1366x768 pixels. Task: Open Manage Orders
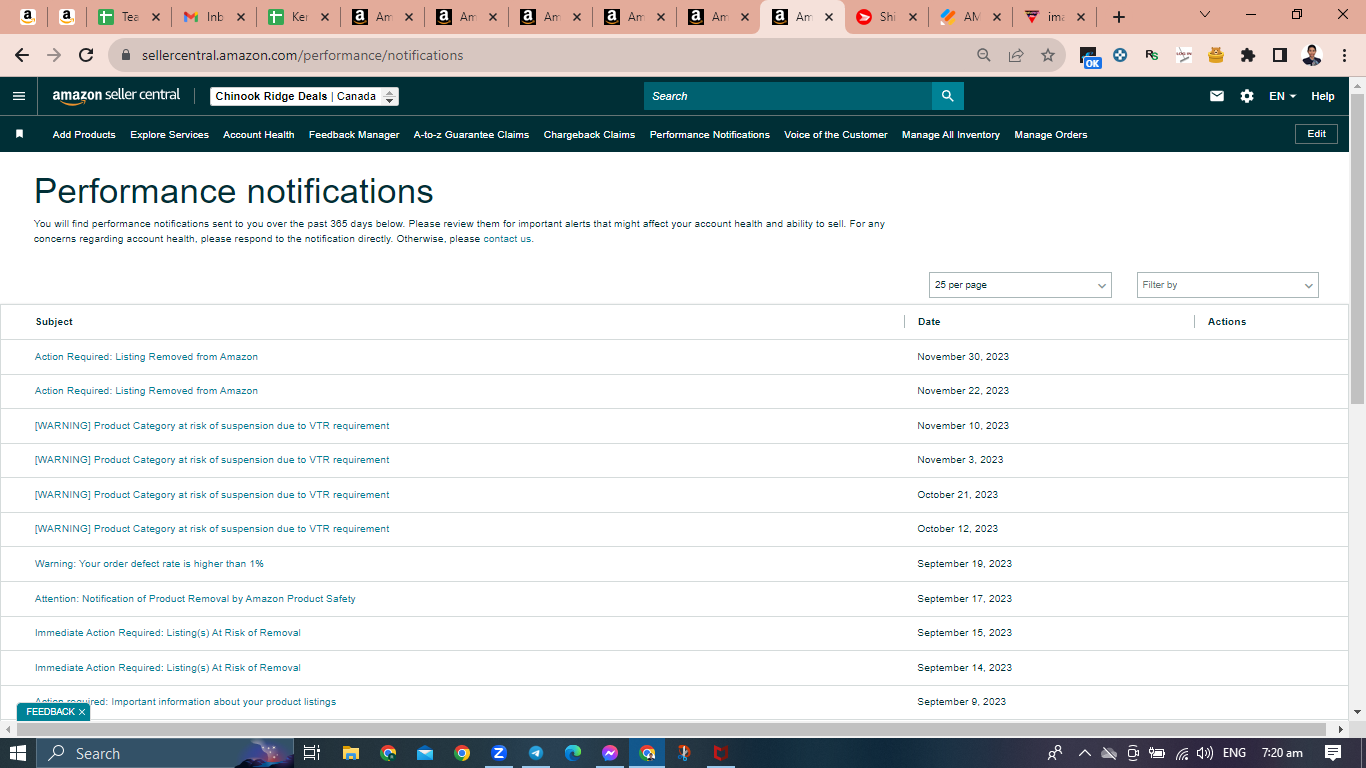tap(1051, 134)
